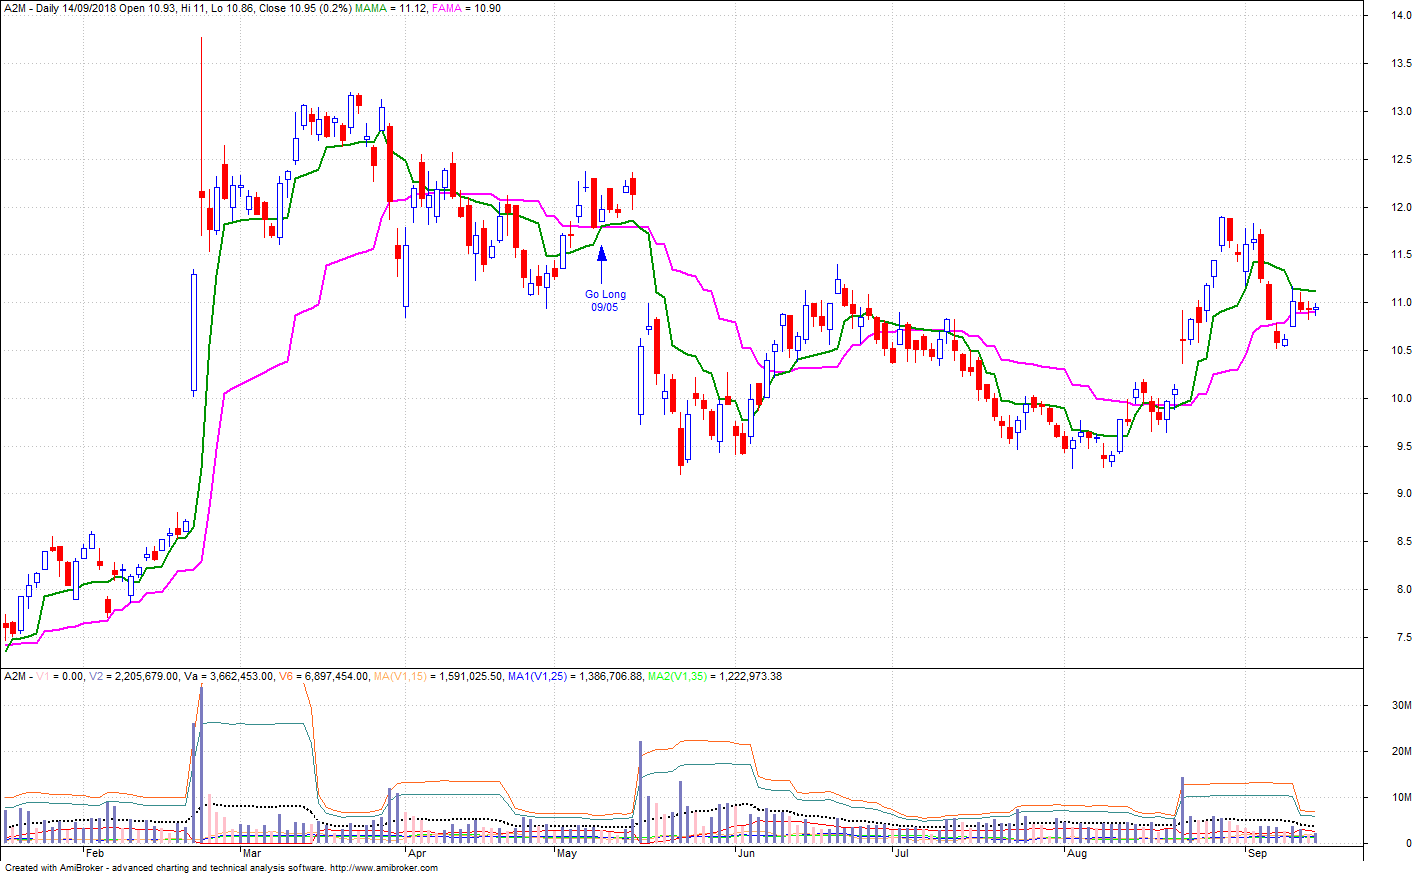Viewport: 1416px width, 874px height.
Task: Click the Apr label on time axis
Action: pos(417,854)
